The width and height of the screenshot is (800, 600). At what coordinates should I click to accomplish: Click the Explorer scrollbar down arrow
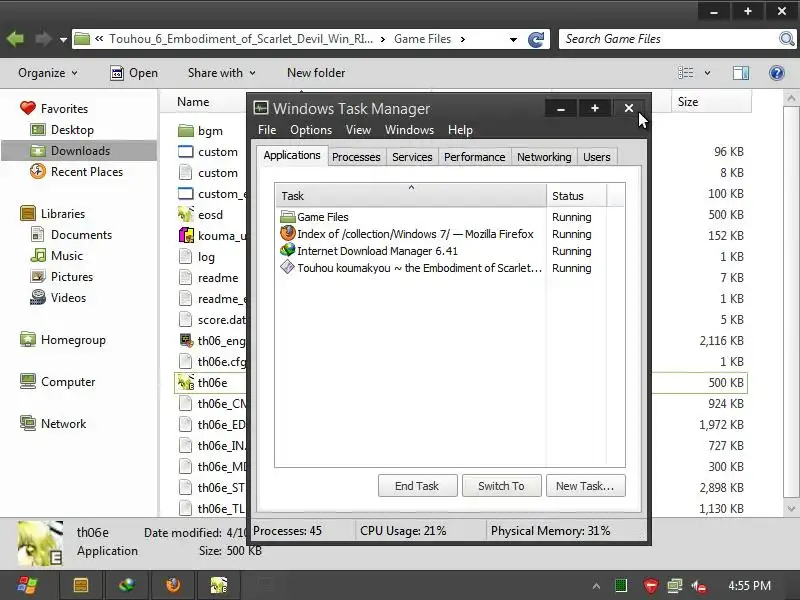tap(791, 509)
